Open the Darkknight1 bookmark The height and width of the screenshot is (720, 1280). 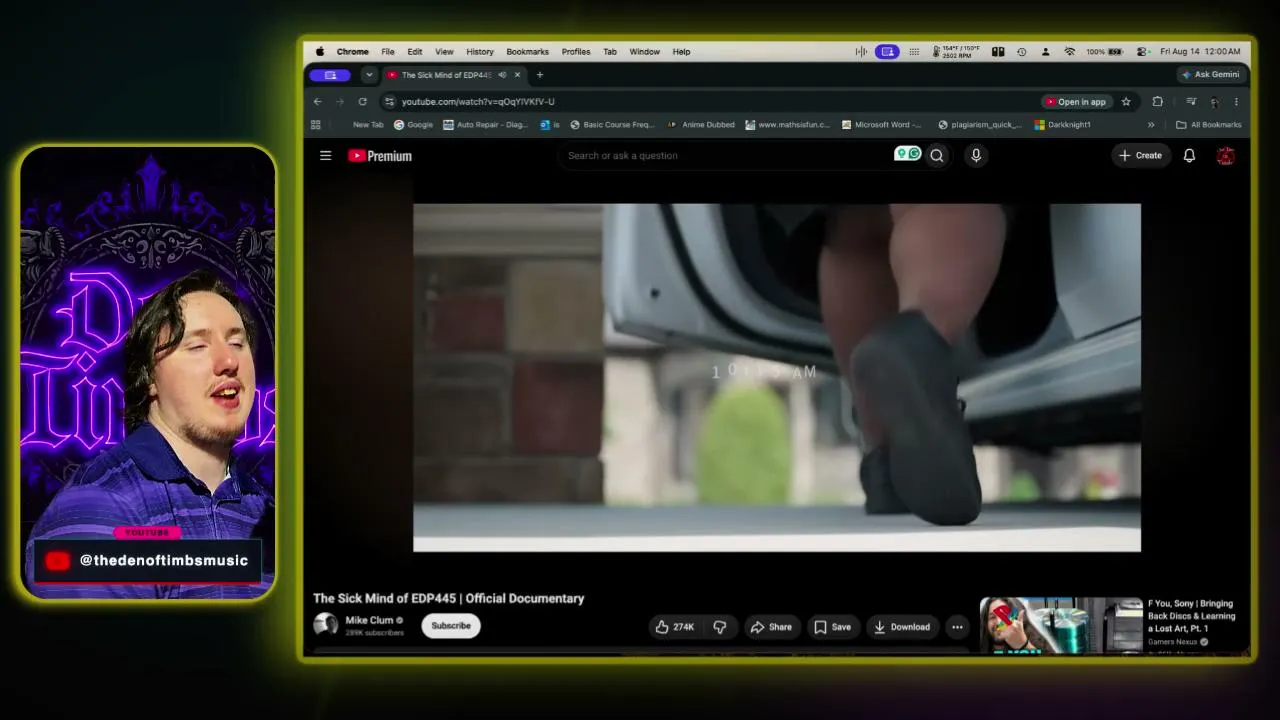point(1062,125)
